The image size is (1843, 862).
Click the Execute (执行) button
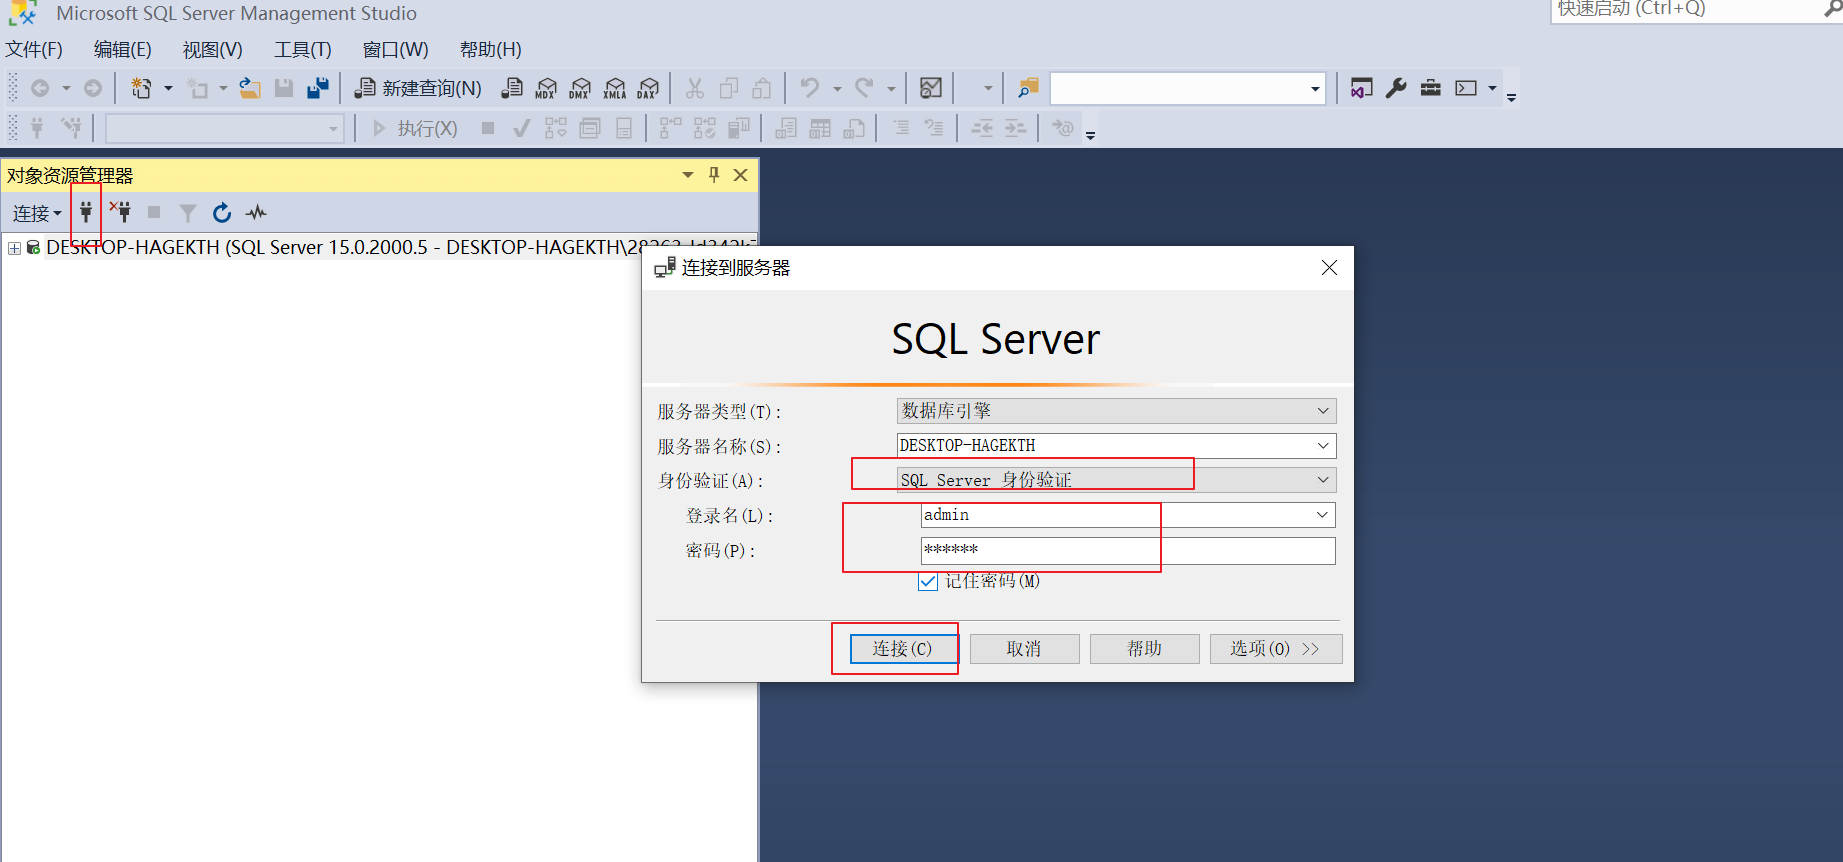(x=415, y=128)
